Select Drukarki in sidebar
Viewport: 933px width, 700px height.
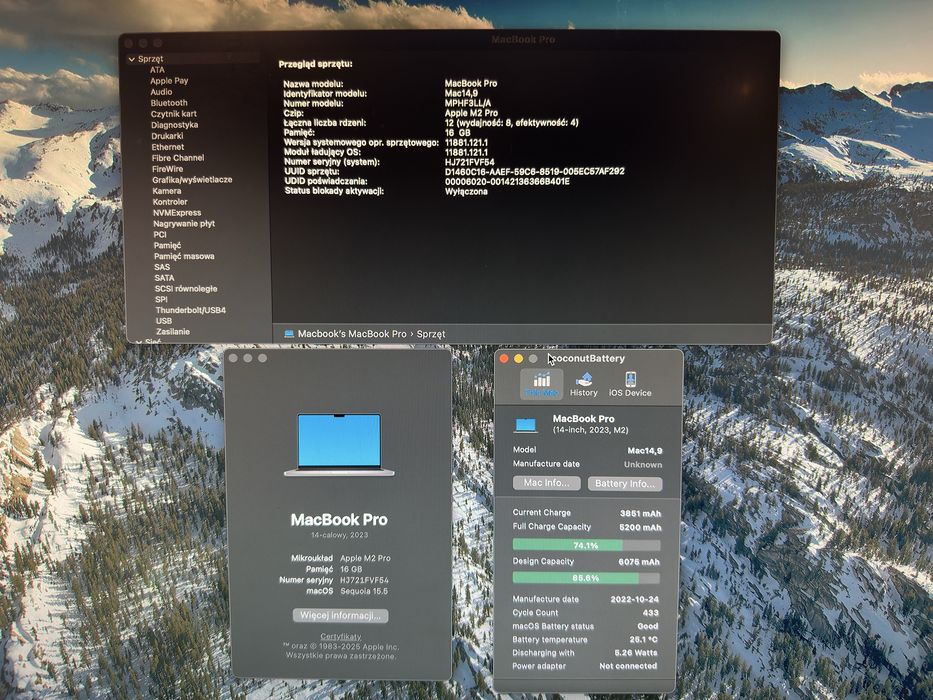tap(167, 136)
